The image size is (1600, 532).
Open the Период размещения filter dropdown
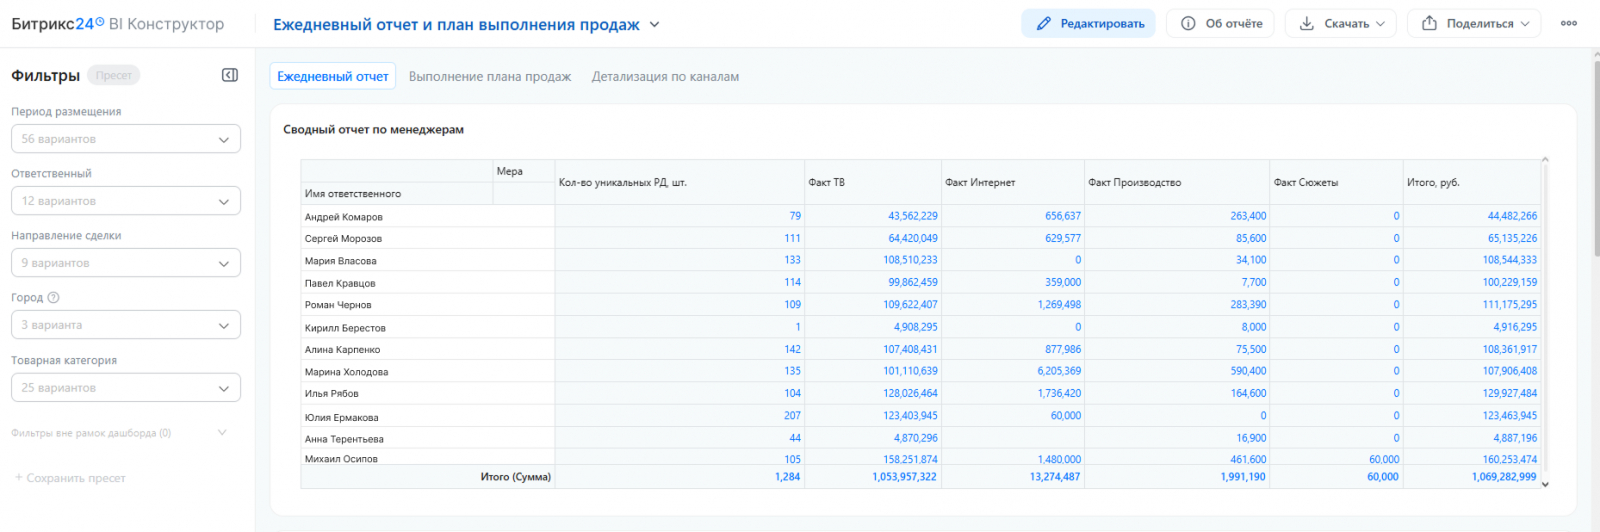pyautogui.click(x=126, y=139)
